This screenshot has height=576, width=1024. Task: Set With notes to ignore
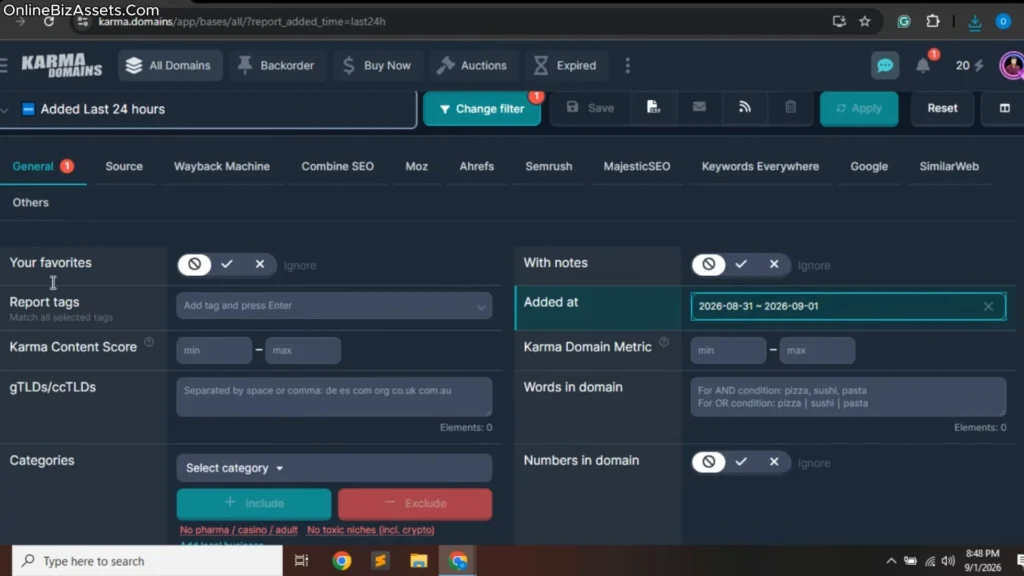click(x=709, y=264)
